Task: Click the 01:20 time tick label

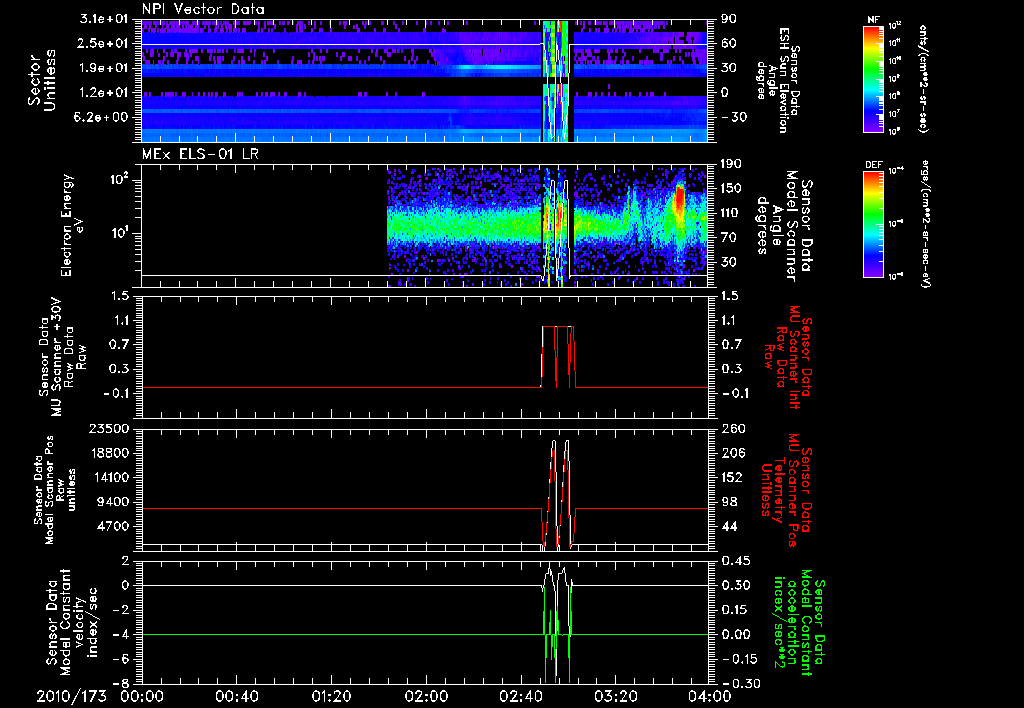Action: (331, 696)
